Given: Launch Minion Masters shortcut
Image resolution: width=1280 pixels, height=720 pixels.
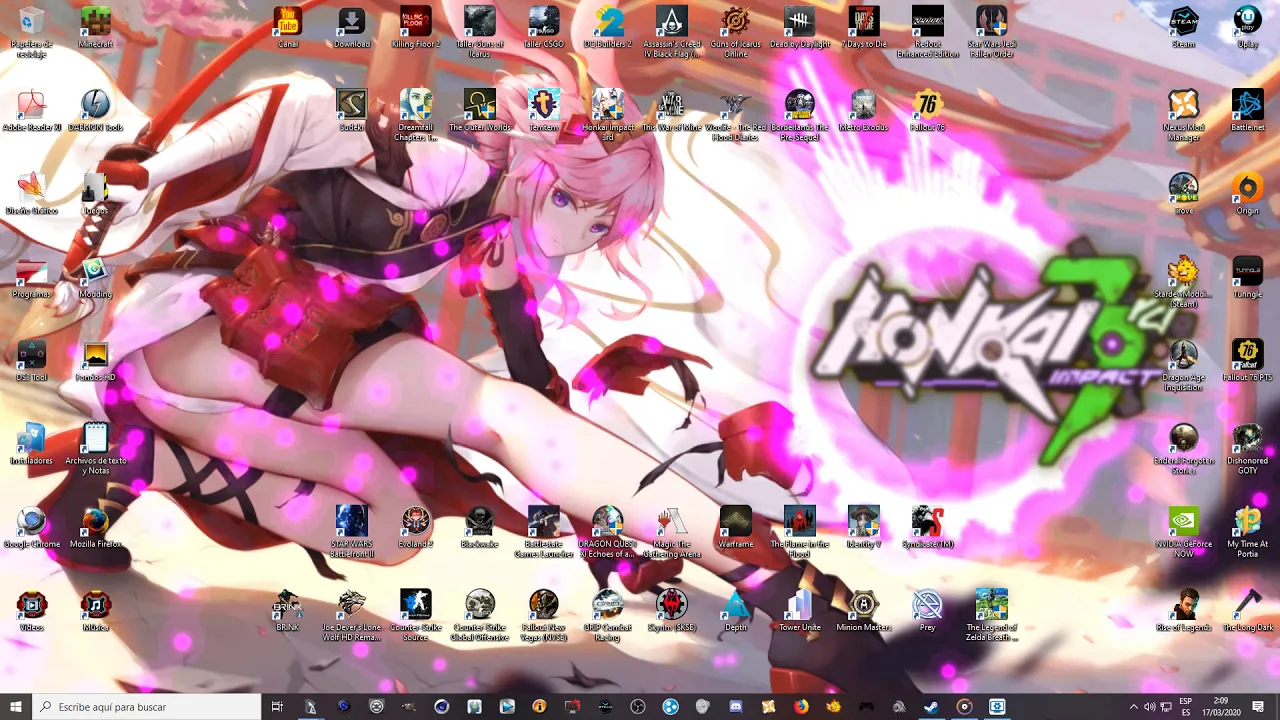Looking at the screenshot, I should pyautogui.click(x=864, y=609).
